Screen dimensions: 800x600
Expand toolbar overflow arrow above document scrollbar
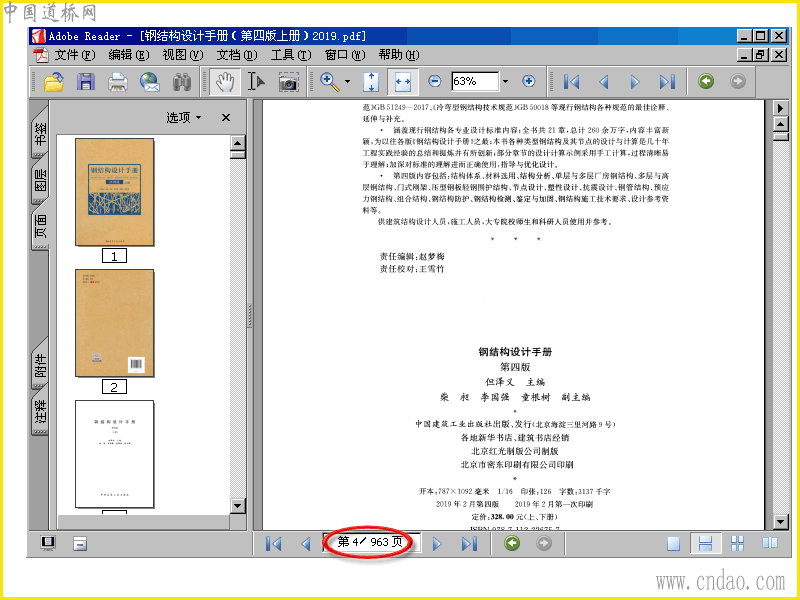click(x=780, y=108)
